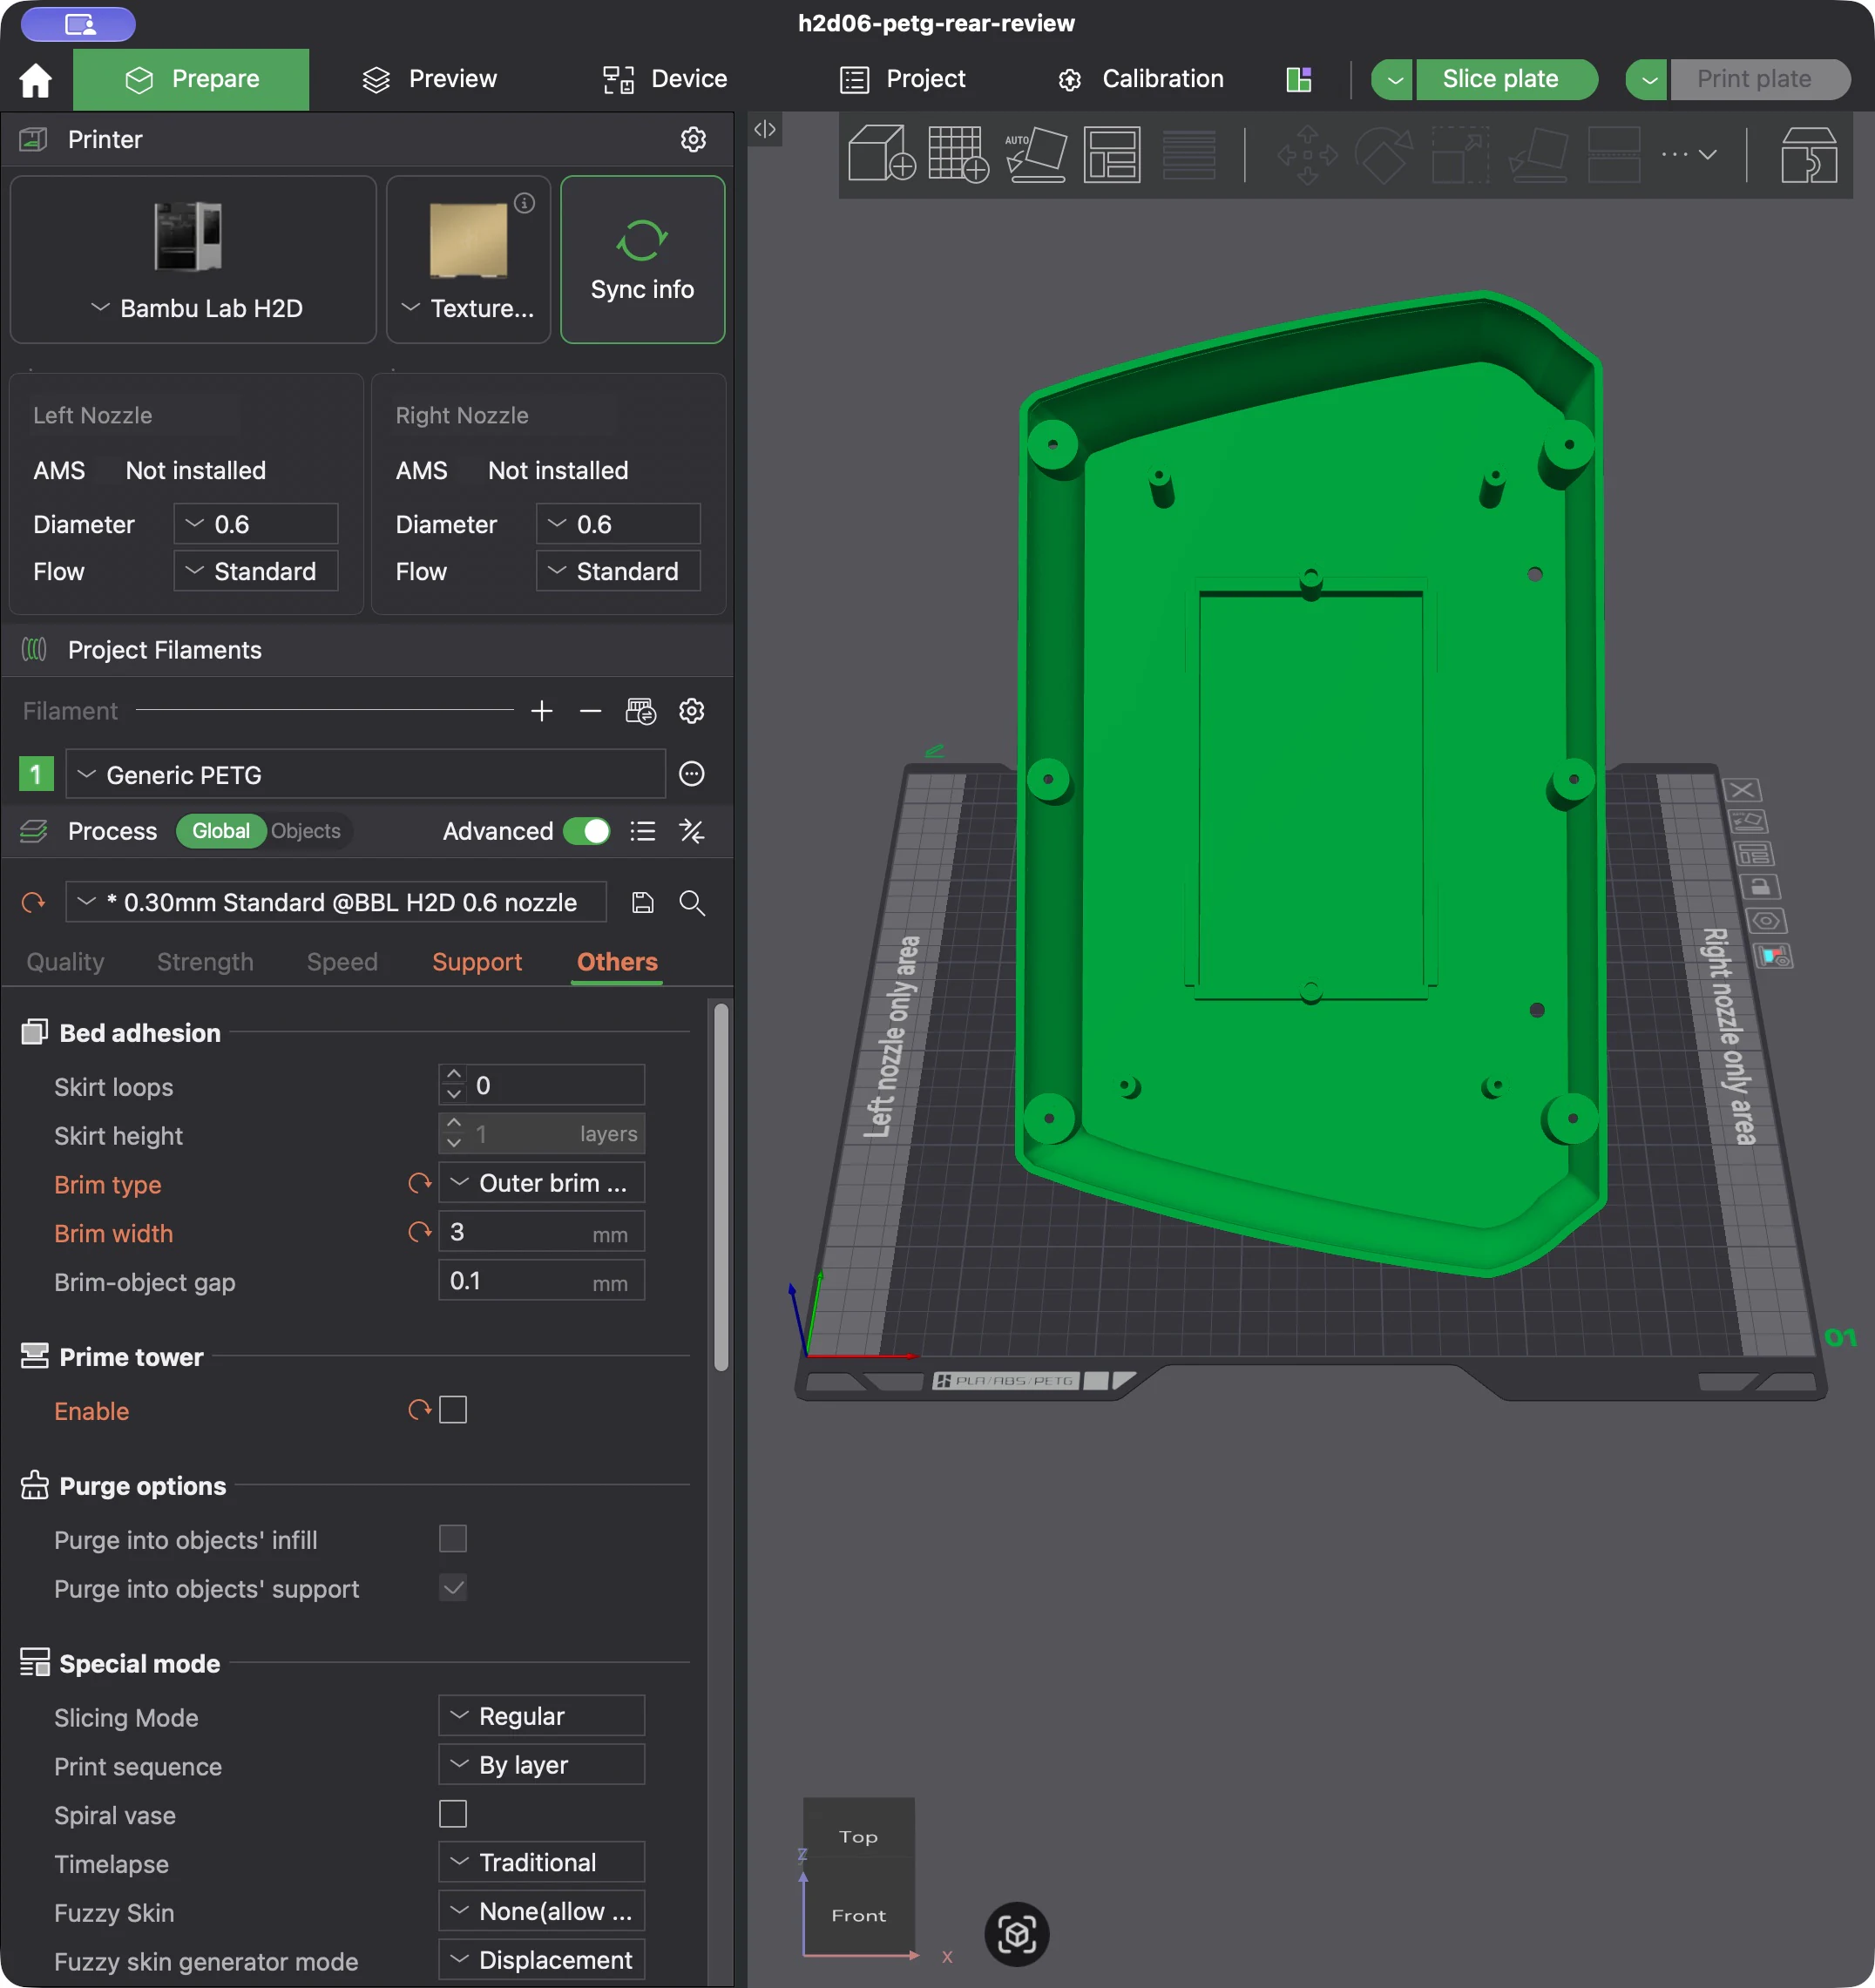Select the Support settings tab
1875x1988 pixels.
click(x=477, y=962)
